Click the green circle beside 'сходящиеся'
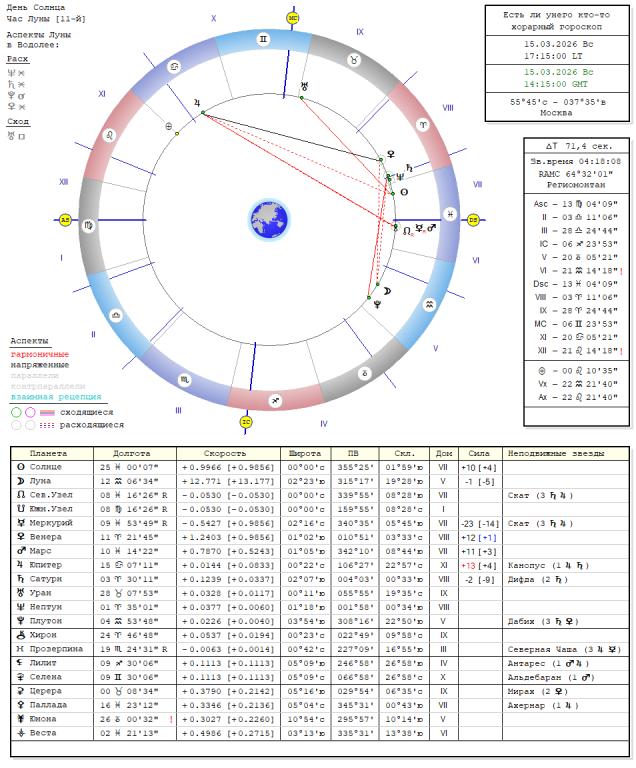The width and height of the screenshot is (636, 768). [16, 411]
